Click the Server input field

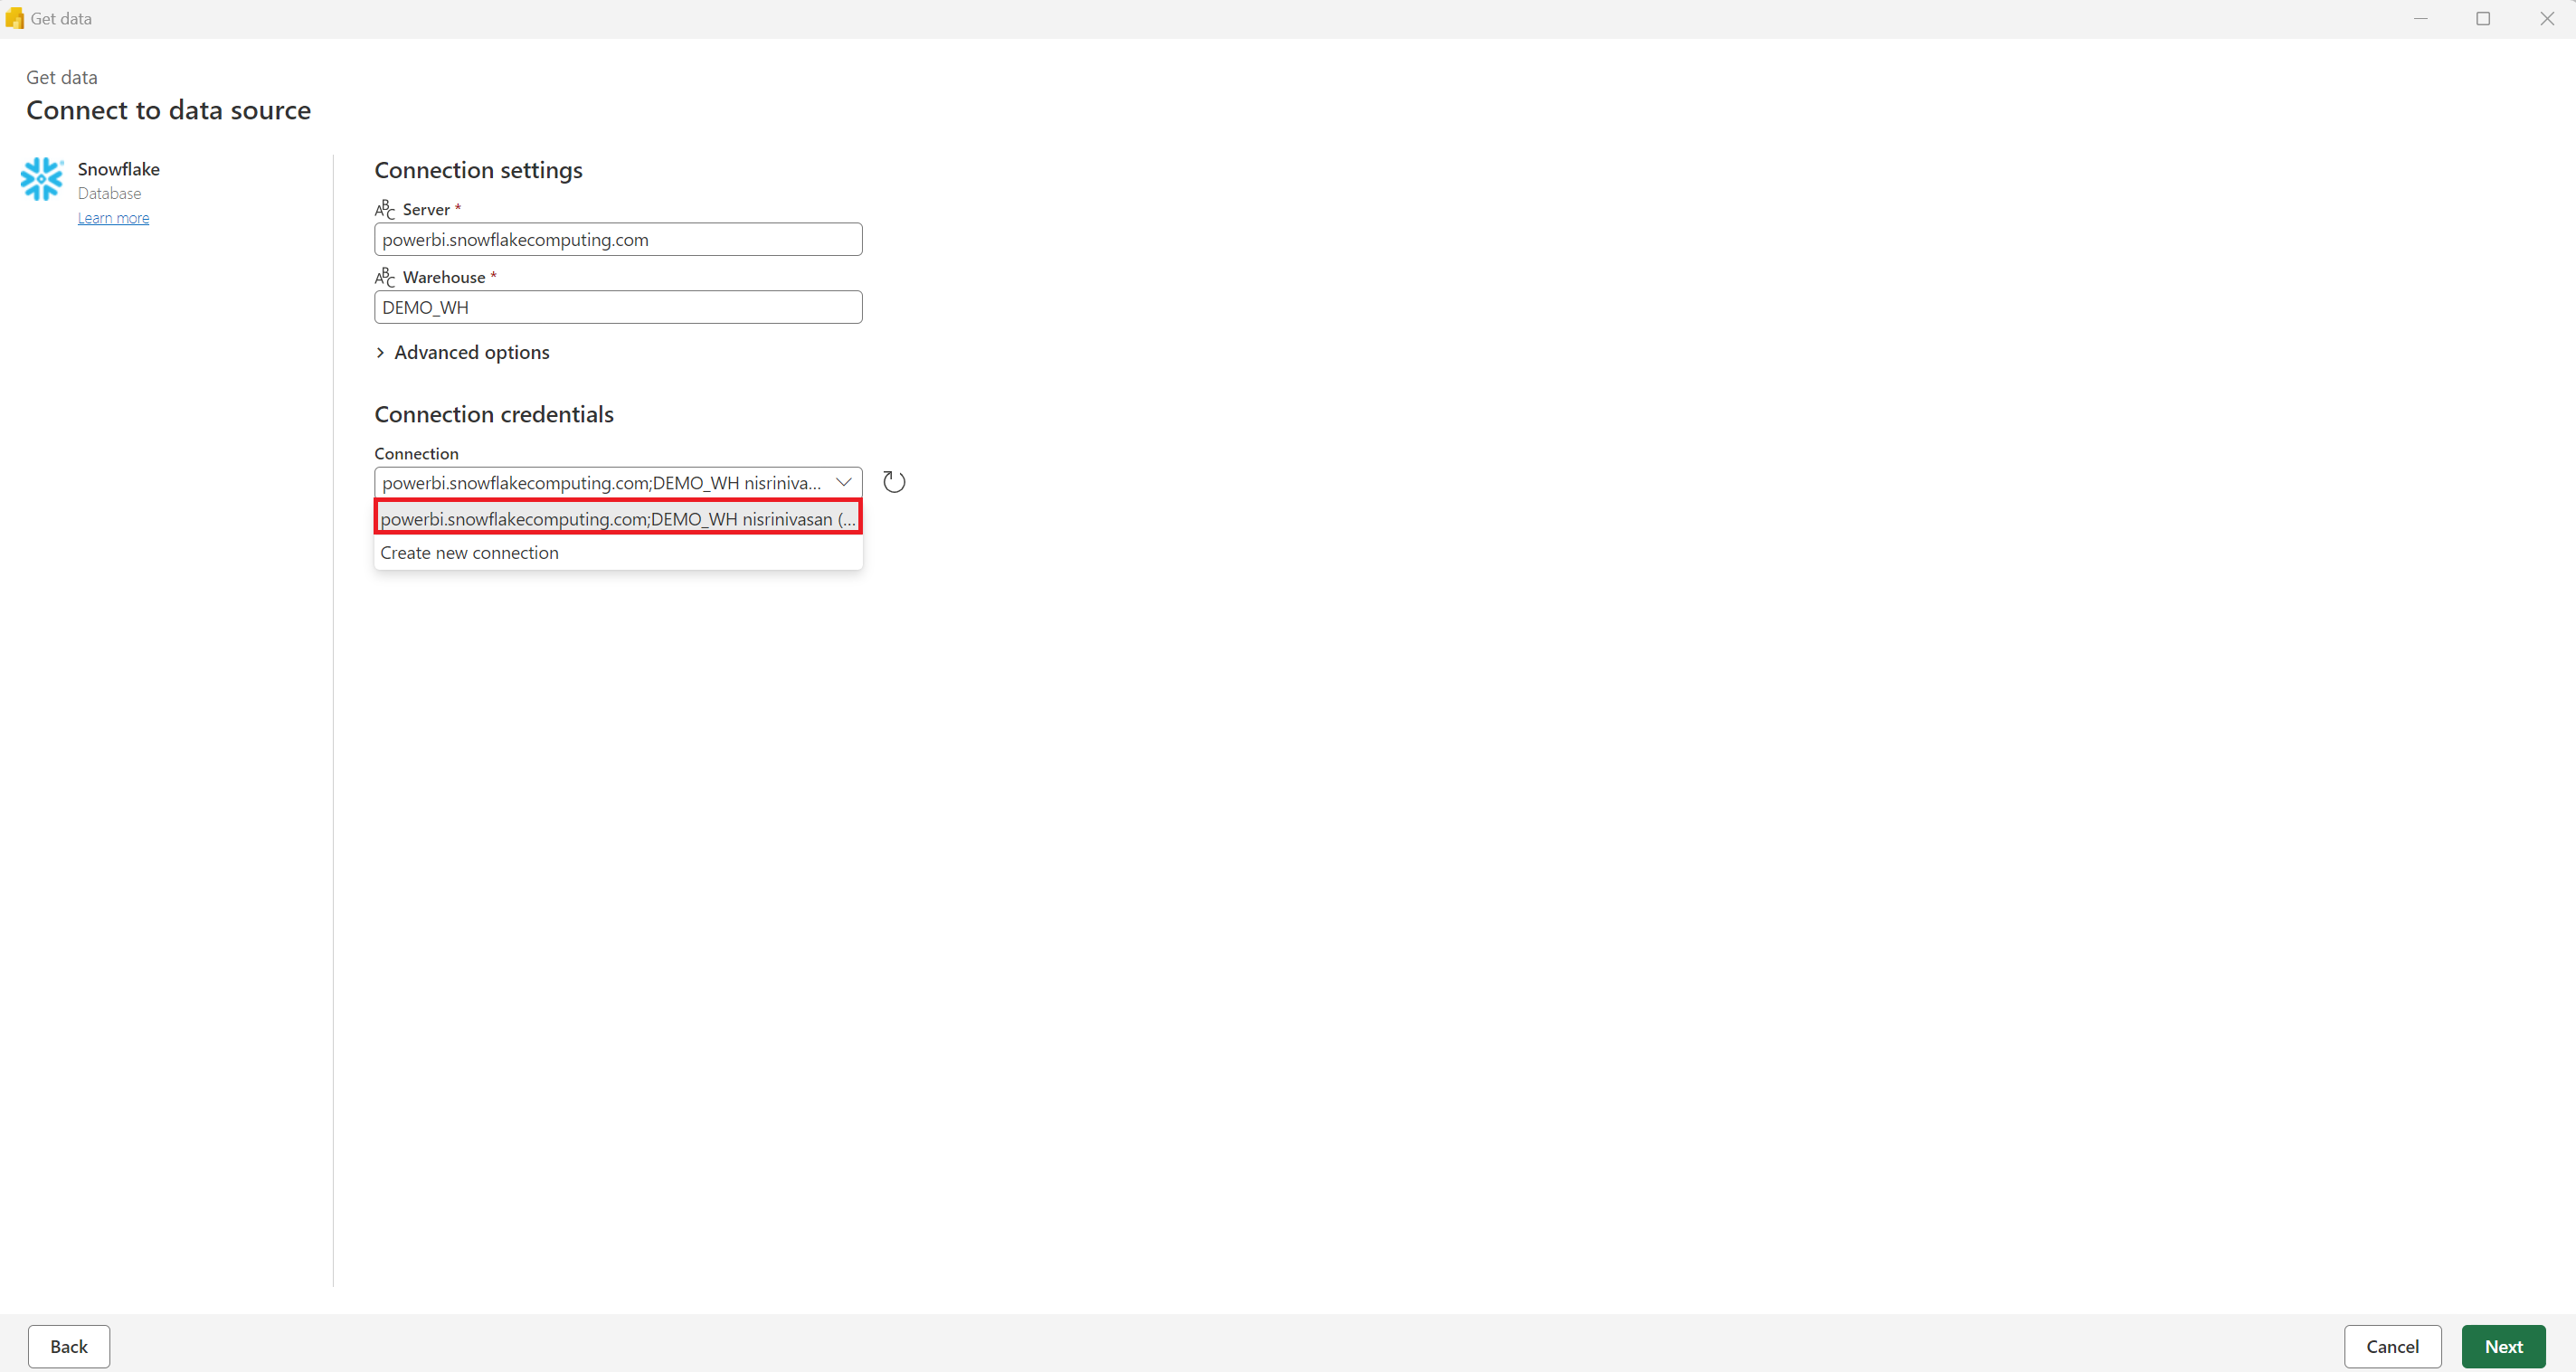[617, 239]
